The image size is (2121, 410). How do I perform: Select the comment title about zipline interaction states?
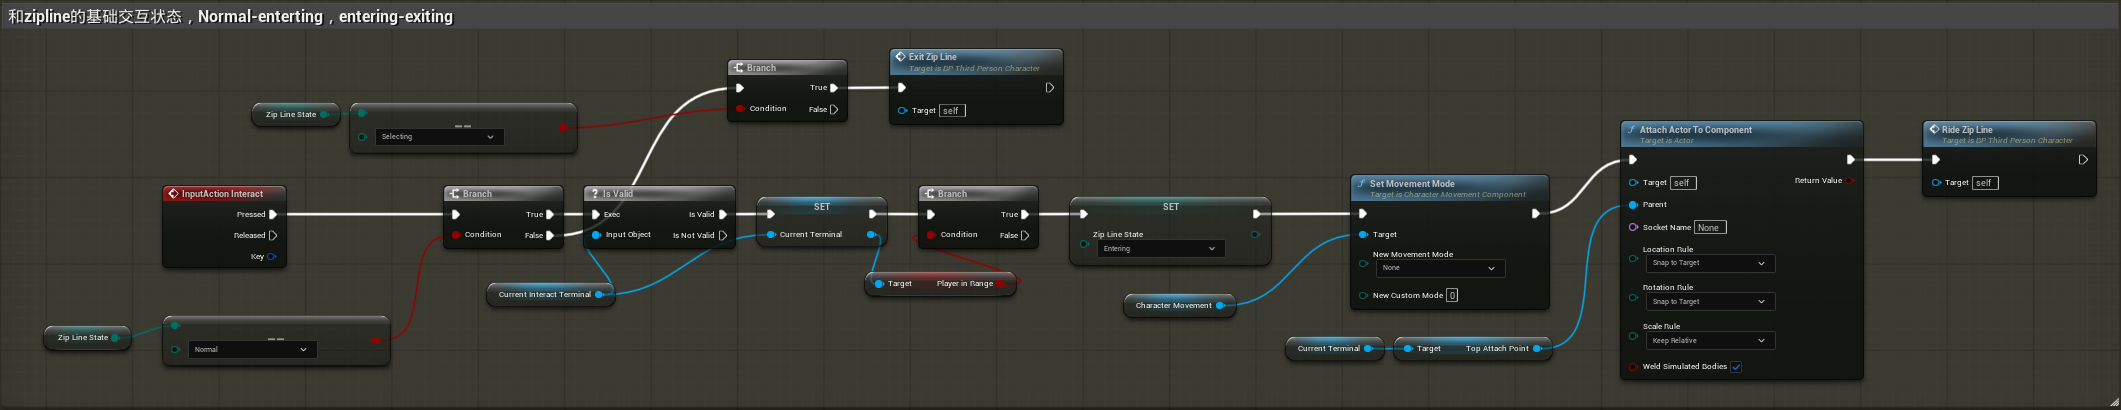[x=231, y=16]
